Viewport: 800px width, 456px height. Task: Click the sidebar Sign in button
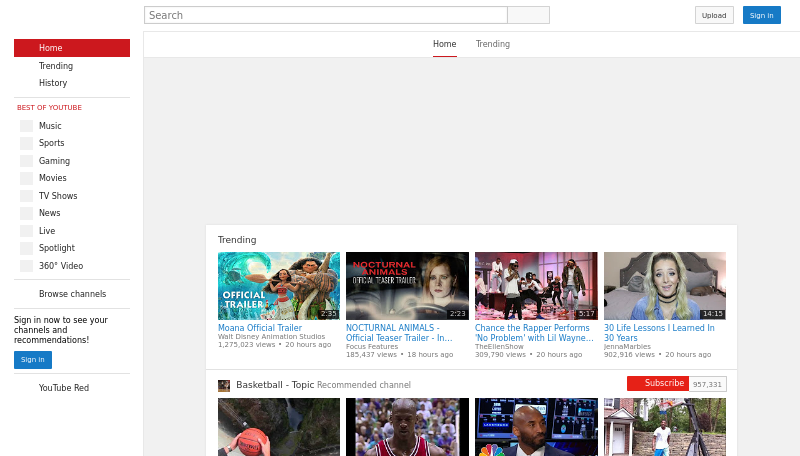pos(33,360)
